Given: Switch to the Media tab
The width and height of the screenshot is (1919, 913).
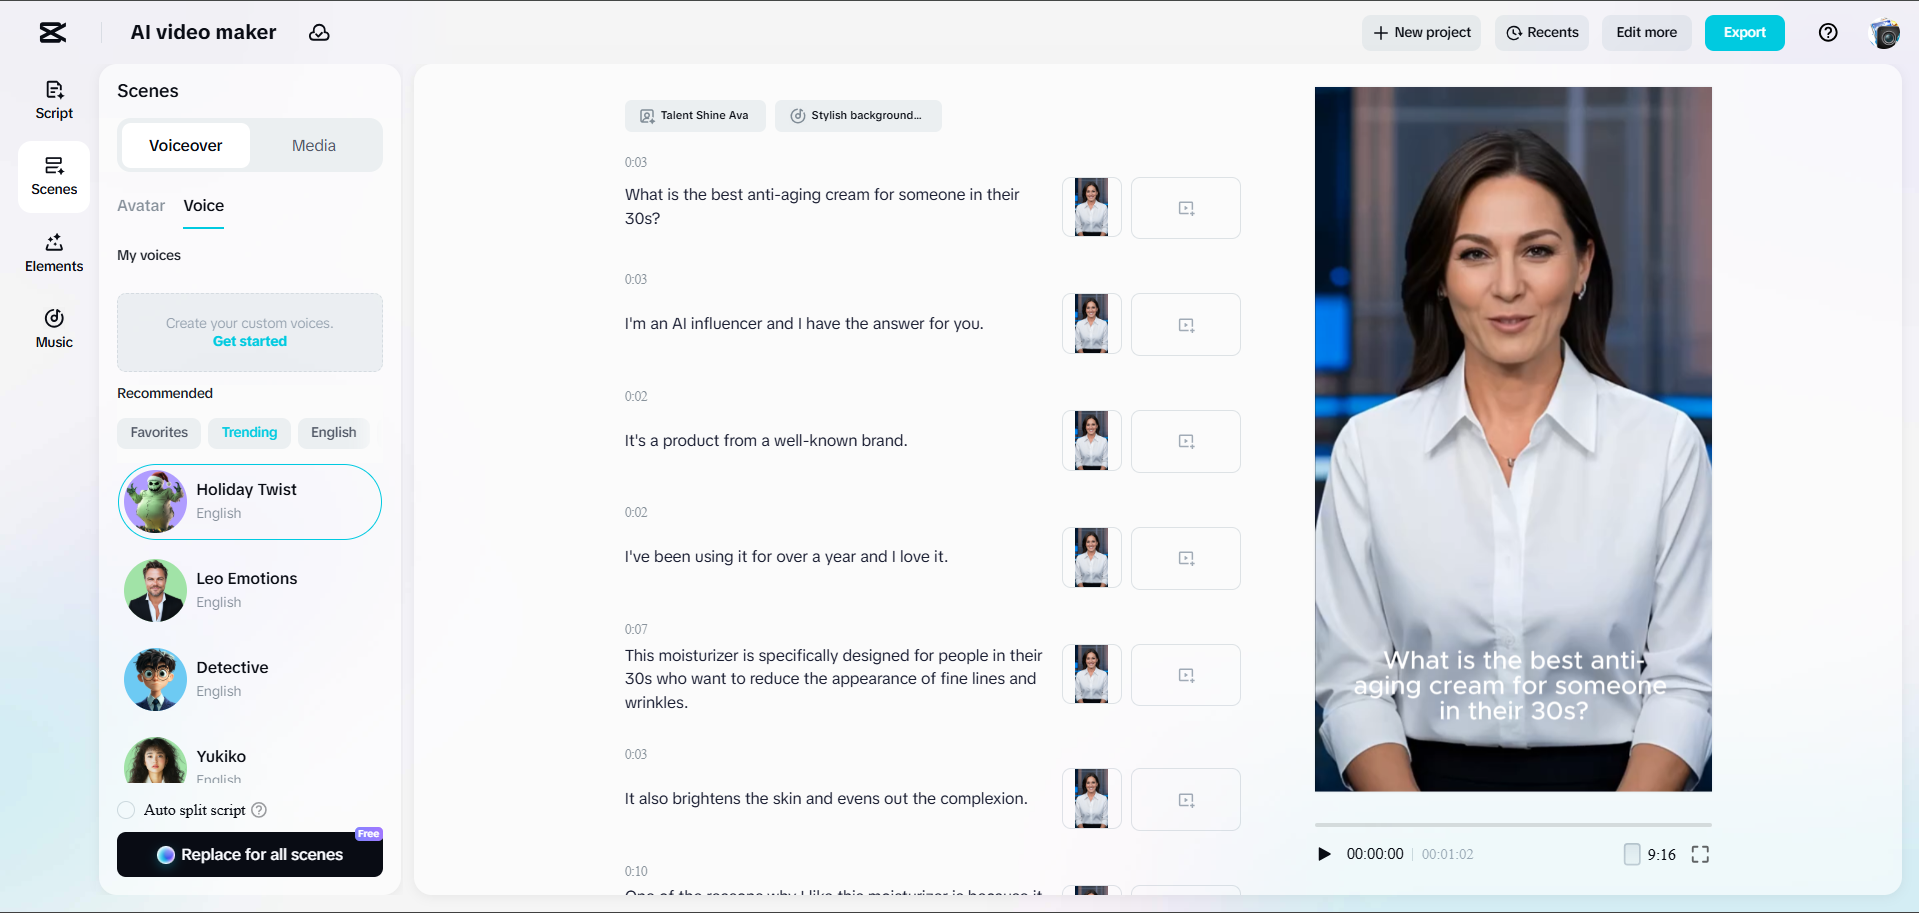Looking at the screenshot, I should point(313,145).
